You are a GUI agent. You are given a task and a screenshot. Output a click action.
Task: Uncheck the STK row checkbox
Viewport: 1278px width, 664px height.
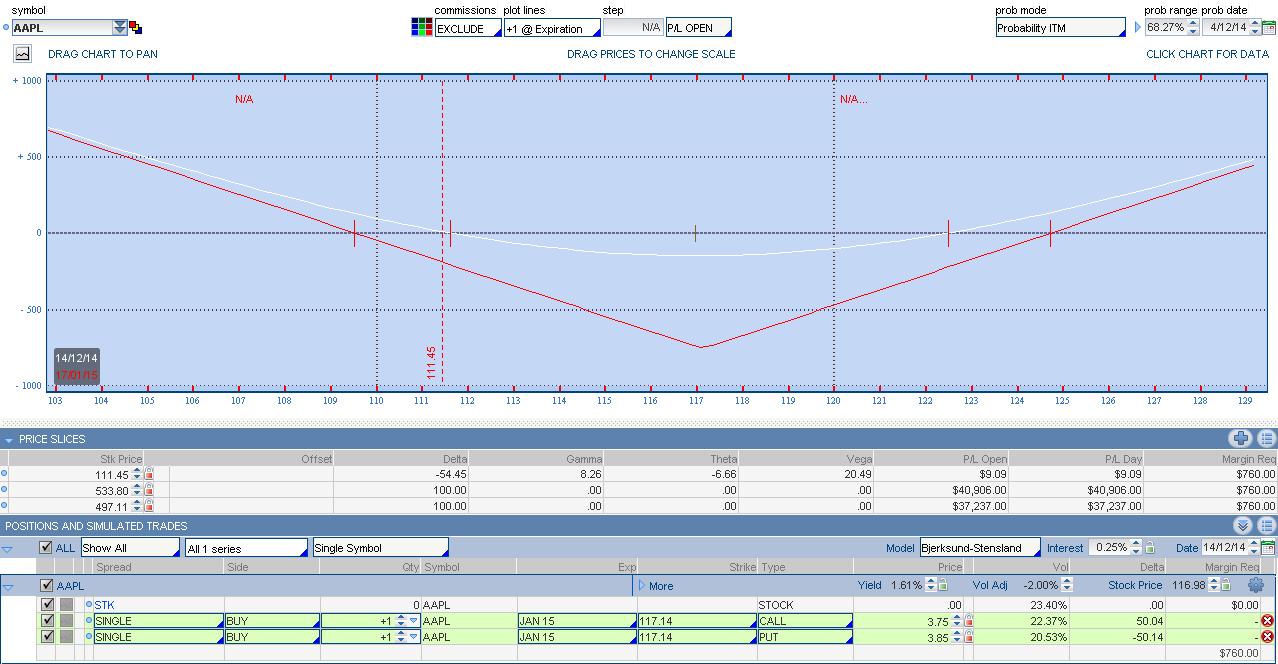(48, 605)
